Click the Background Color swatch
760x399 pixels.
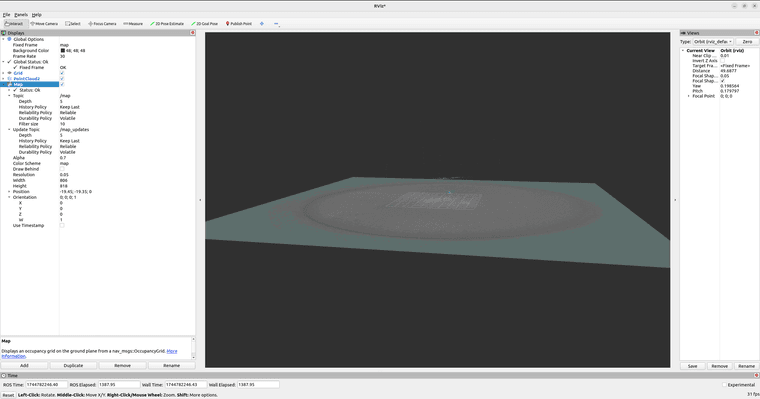[x=63, y=50]
